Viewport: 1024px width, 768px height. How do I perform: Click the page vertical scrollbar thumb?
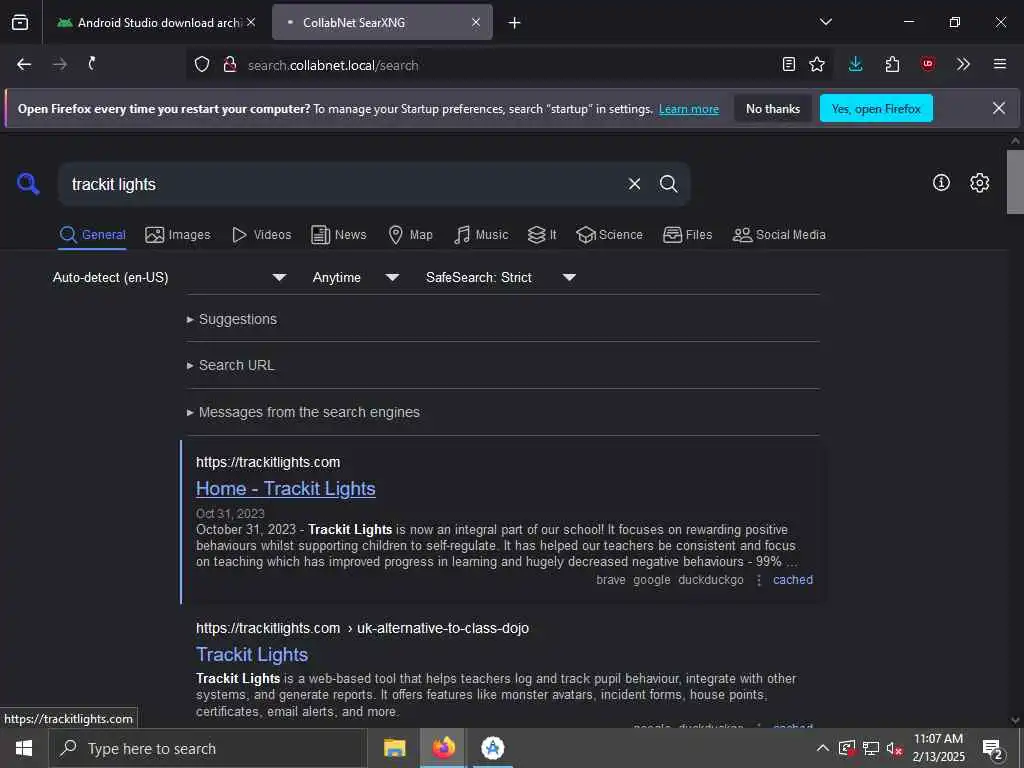coord(1015,182)
